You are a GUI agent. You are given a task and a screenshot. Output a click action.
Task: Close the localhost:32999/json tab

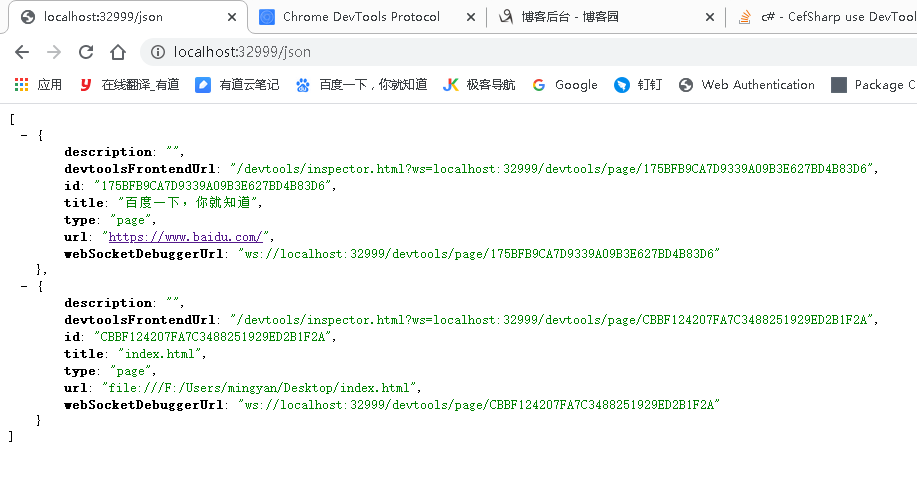(x=232, y=17)
